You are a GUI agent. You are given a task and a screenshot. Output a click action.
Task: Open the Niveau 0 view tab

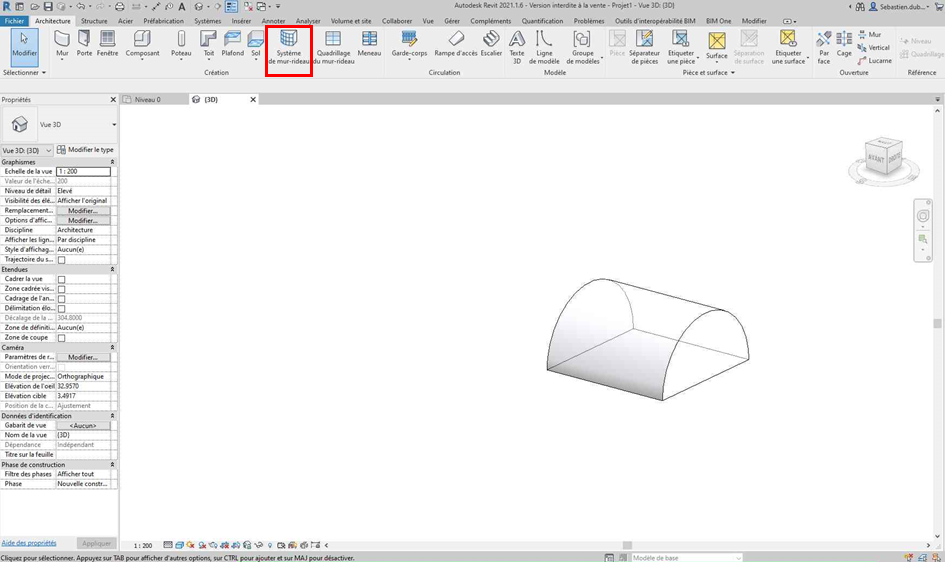pyautogui.click(x=147, y=100)
